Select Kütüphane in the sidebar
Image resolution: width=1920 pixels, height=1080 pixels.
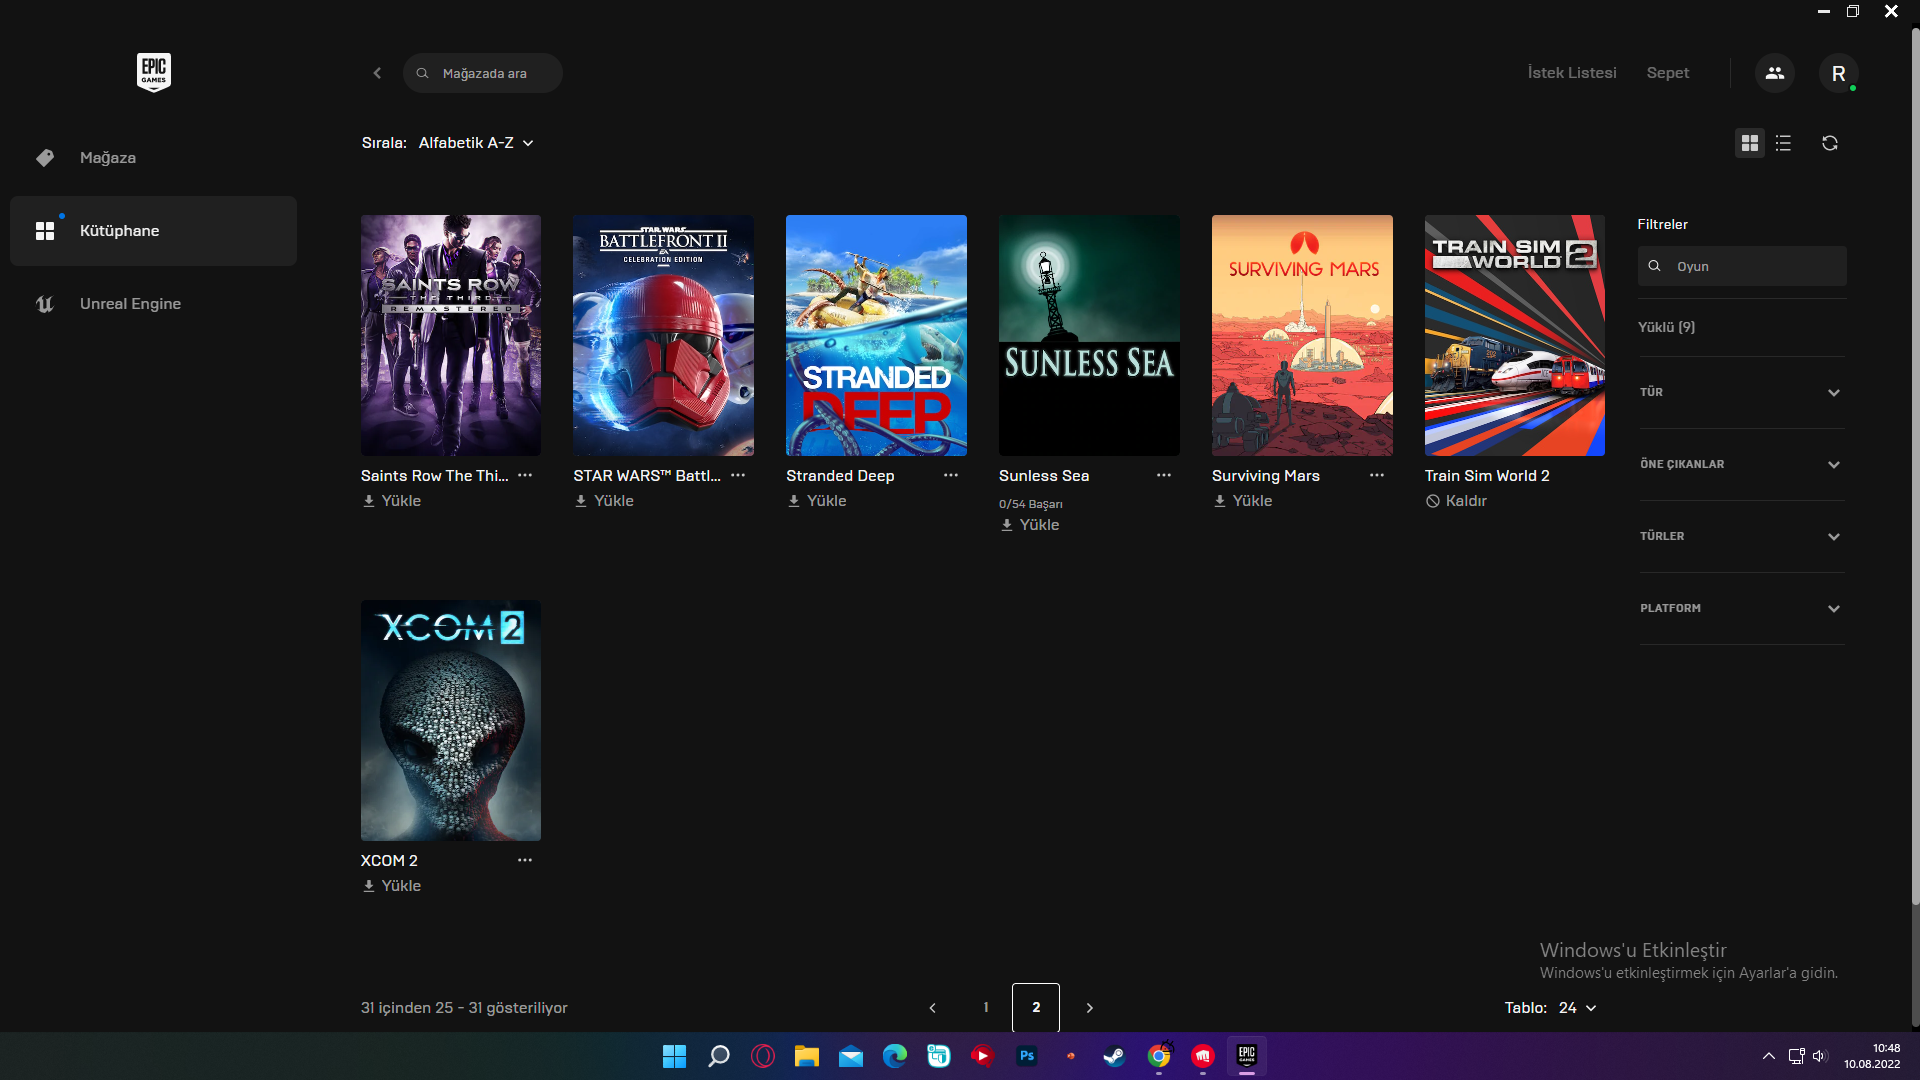[153, 231]
